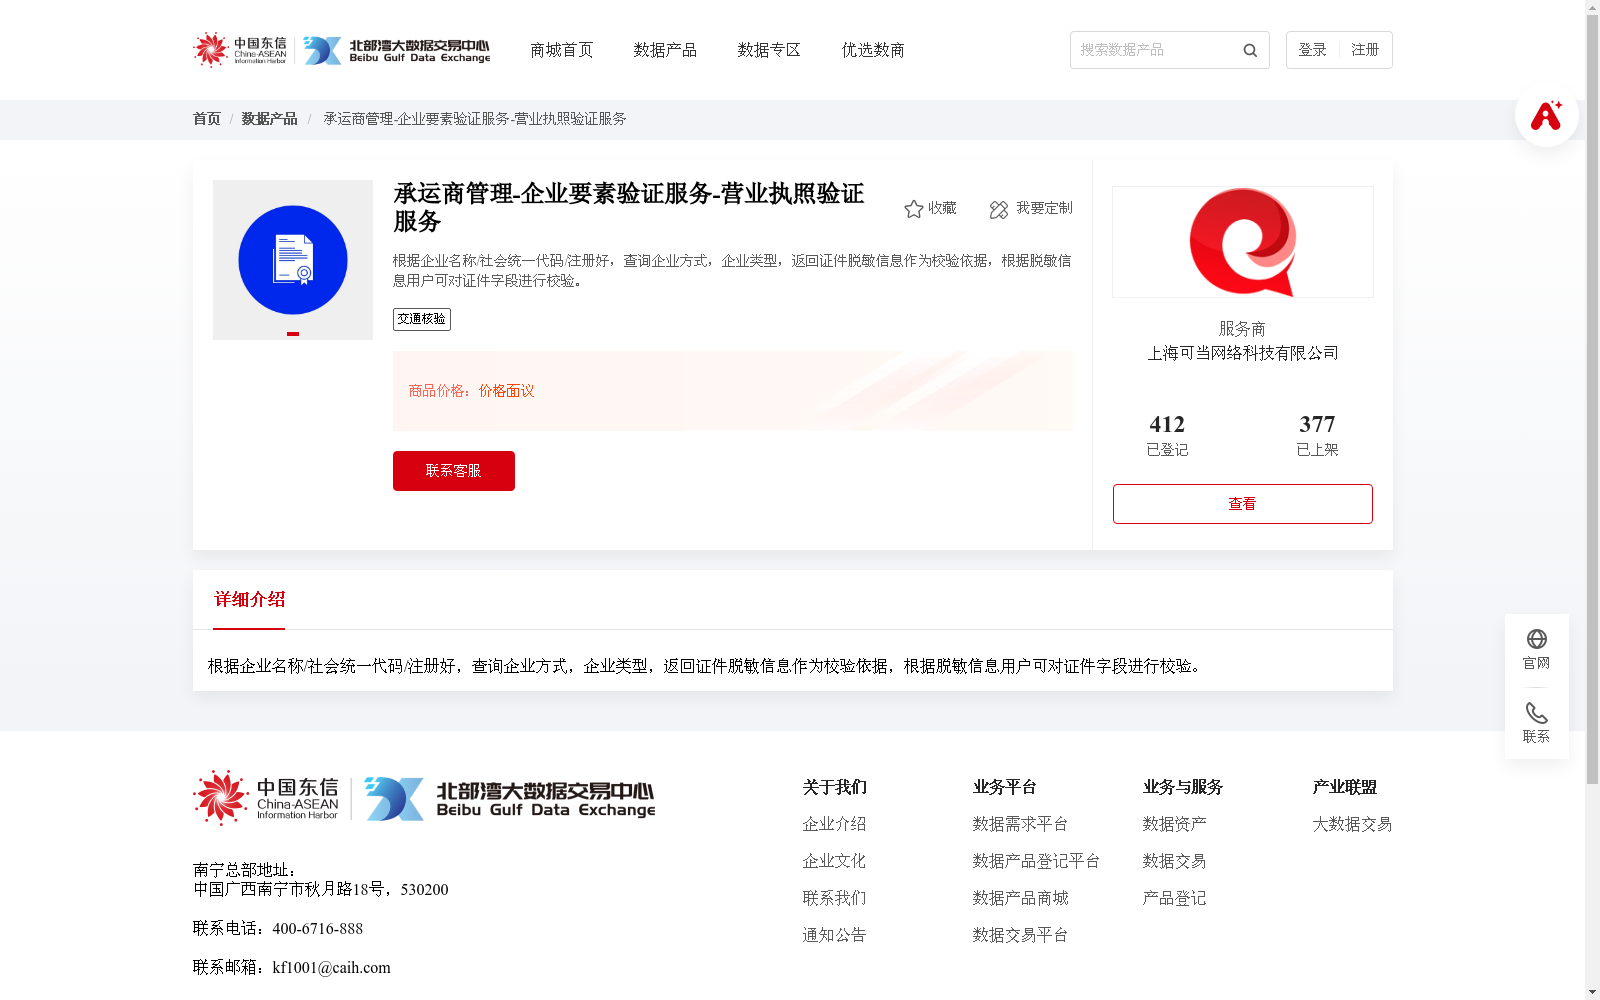This screenshot has height=1000, width=1600.
Task: Click the 377 已上架 count
Action: tap(1317, 435)
